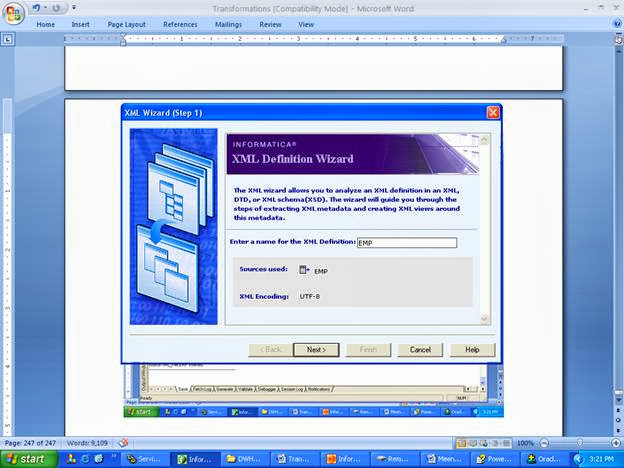This screenshot has width=624, height=468.
Task: Click the zoom slider handle
Action: coord(579,443)
